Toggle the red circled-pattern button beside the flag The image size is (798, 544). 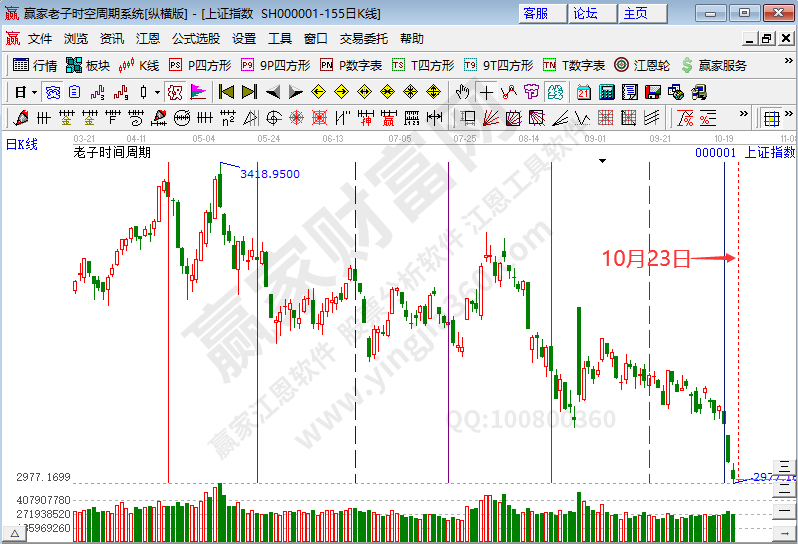(174, 92)
